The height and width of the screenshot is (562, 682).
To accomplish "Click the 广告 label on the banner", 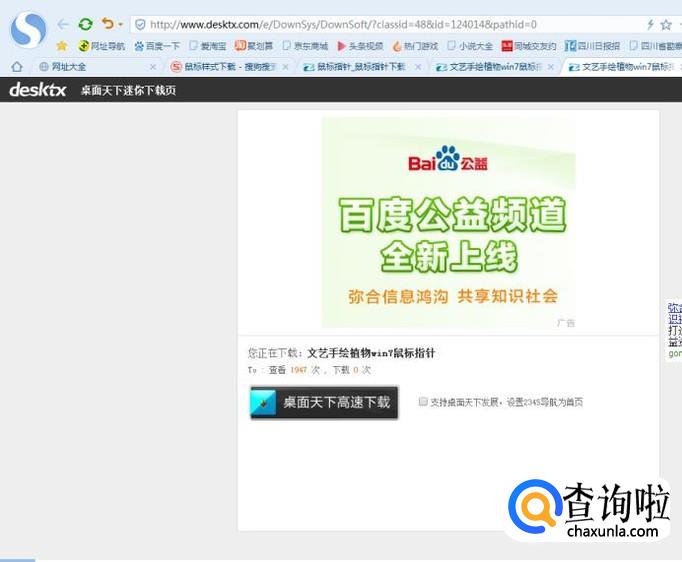I will tap(565, 323).
